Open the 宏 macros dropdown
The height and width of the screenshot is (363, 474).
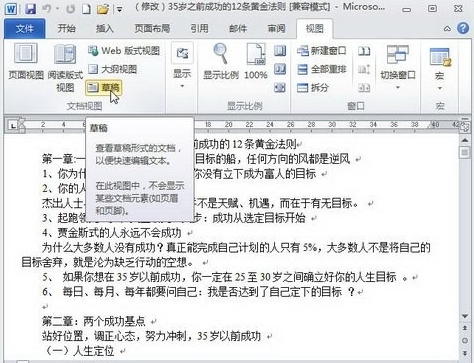click(x=440, y=68)
